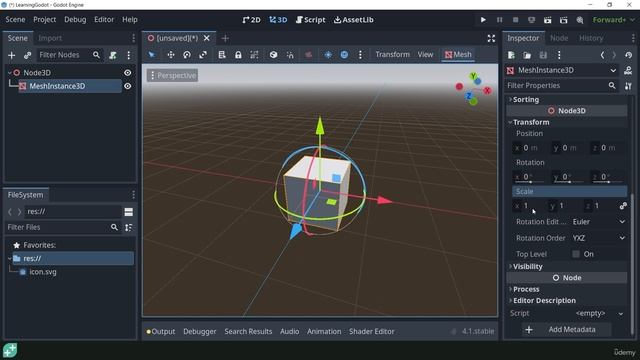Pause the running project
Image resolution: width=640 pixels, height=360 pixels.
pyautogui.click(x=499, y=20)
